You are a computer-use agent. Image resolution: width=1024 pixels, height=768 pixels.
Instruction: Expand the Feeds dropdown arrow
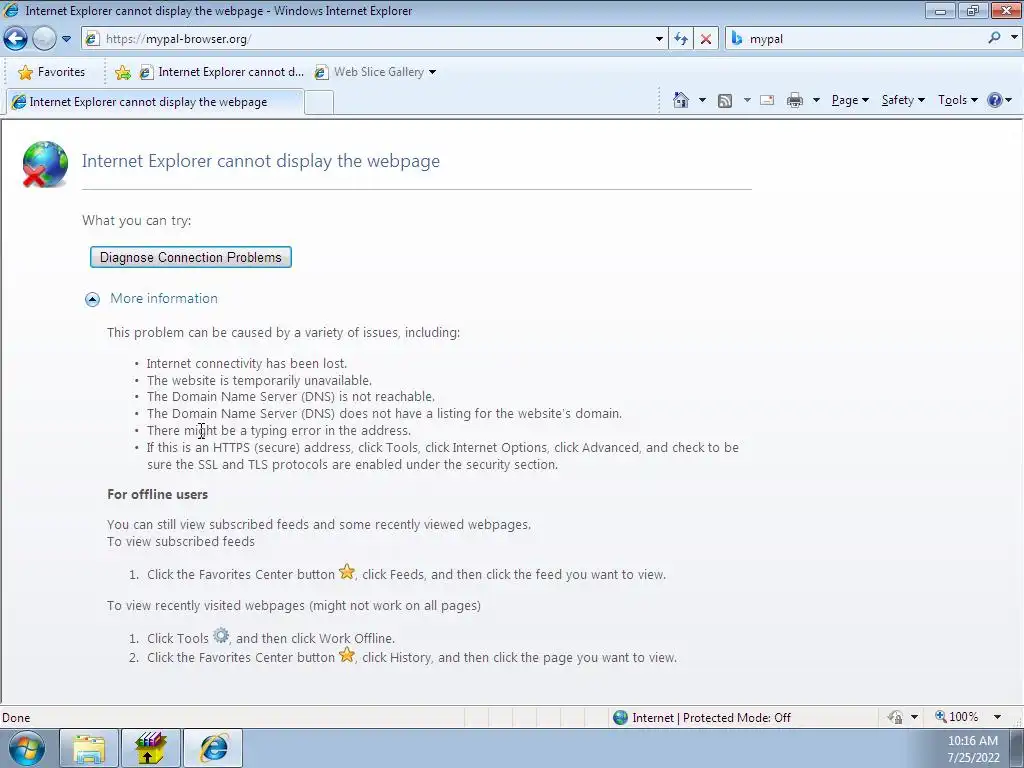(747, 100)
